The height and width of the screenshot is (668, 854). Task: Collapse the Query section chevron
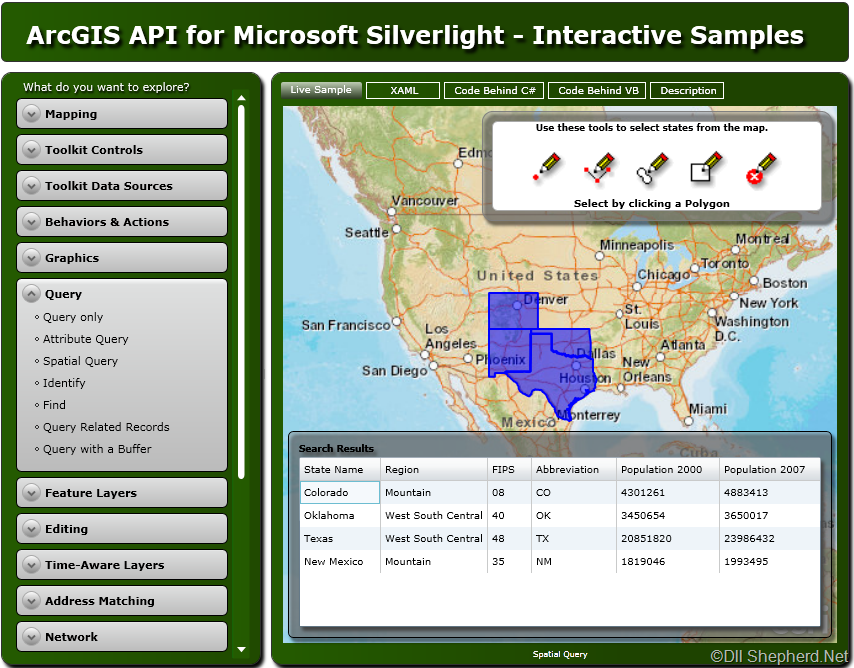[x=32, y=294]
